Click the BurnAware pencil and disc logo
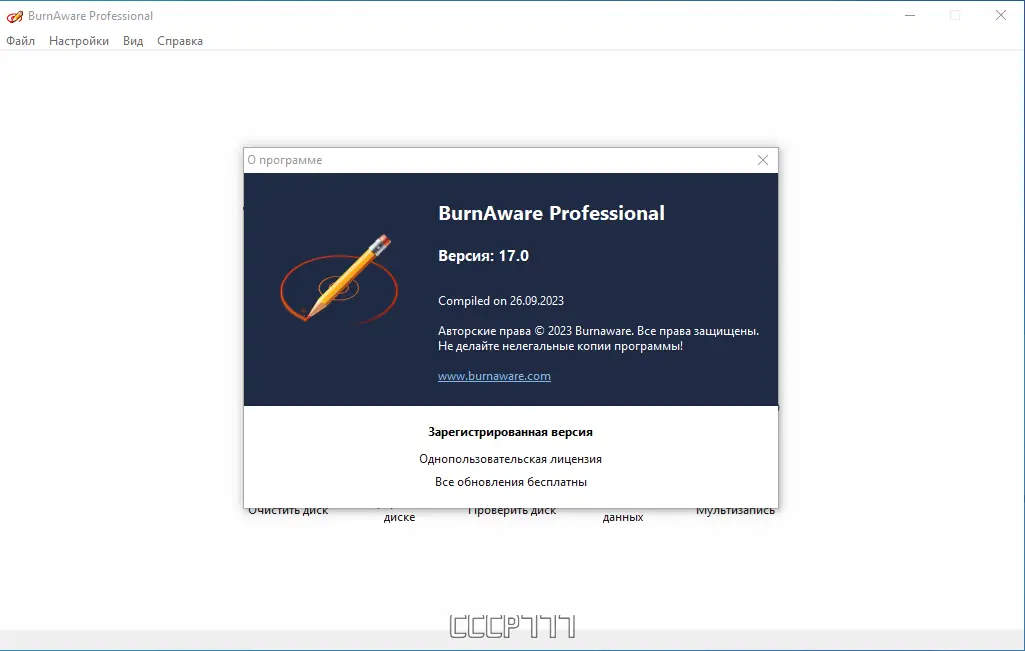The width and height of the screenshot is (1025, 651). (339, 278)
